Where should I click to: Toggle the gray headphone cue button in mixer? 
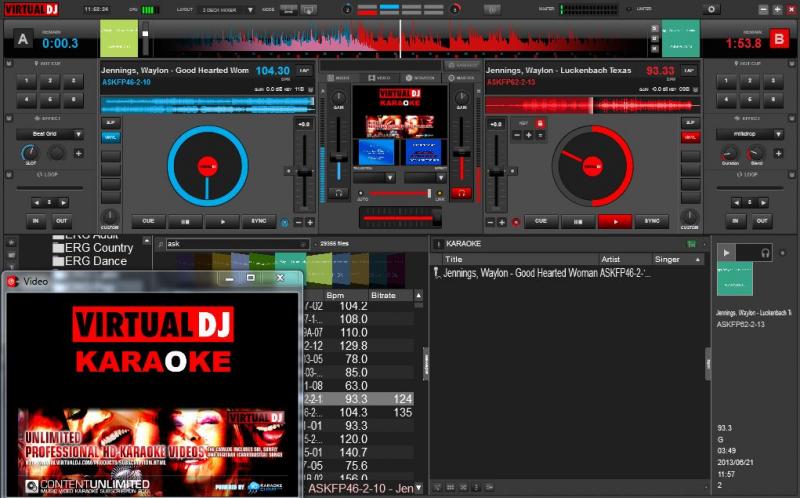338,193
